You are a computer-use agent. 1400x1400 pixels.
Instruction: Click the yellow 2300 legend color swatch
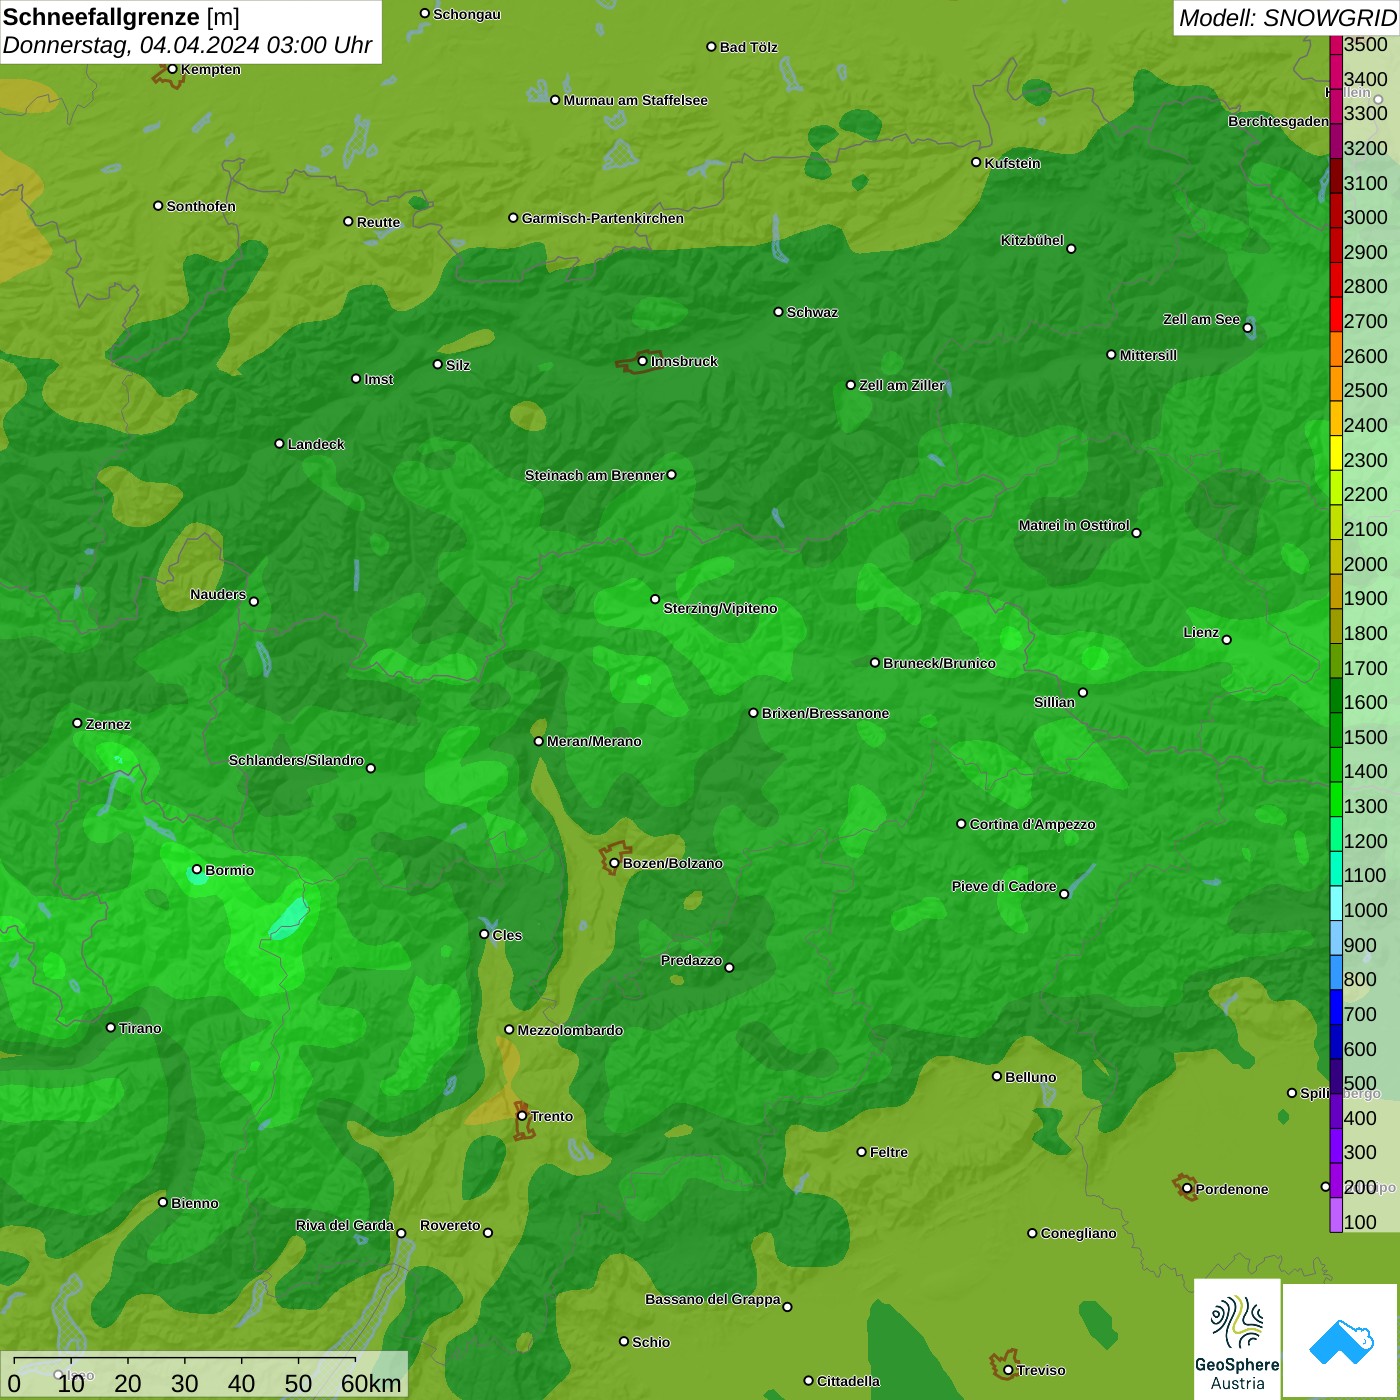pos(1336,452)
